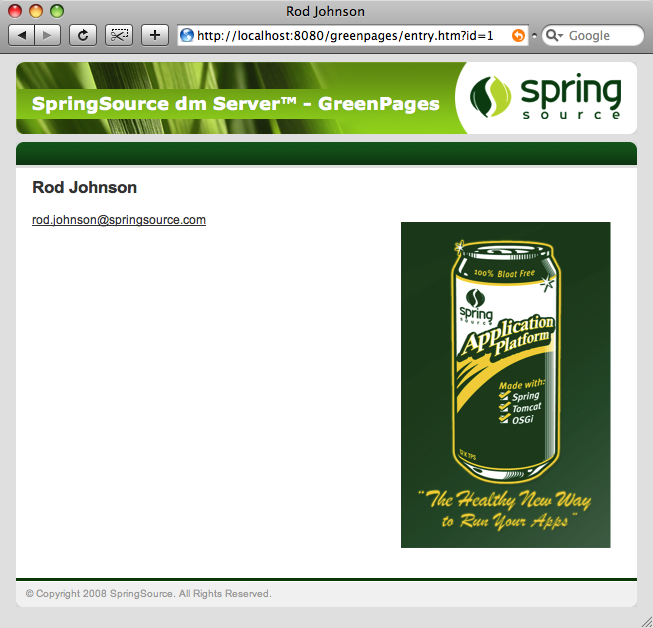Click the SpringSource dm Server GreenPages banner title
Viewport: 653px width, 628px height.
pos(235,103)
